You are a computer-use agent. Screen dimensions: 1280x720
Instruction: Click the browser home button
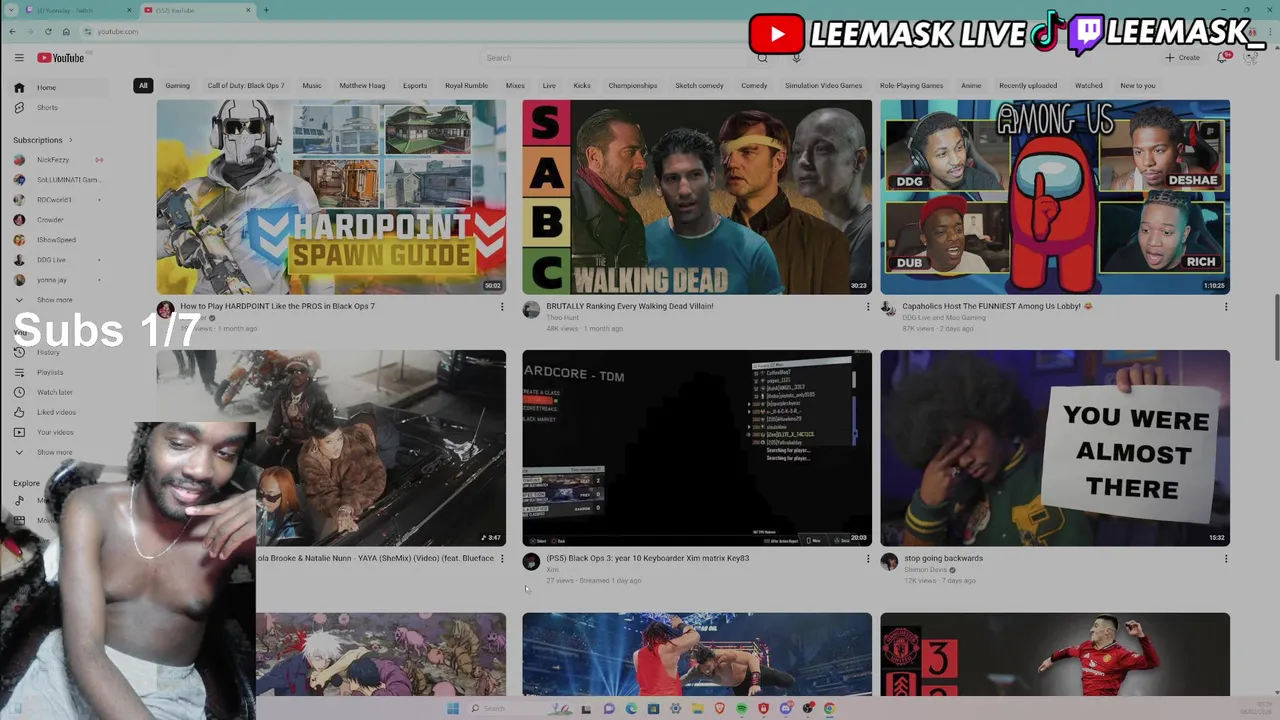click(65, 31)
